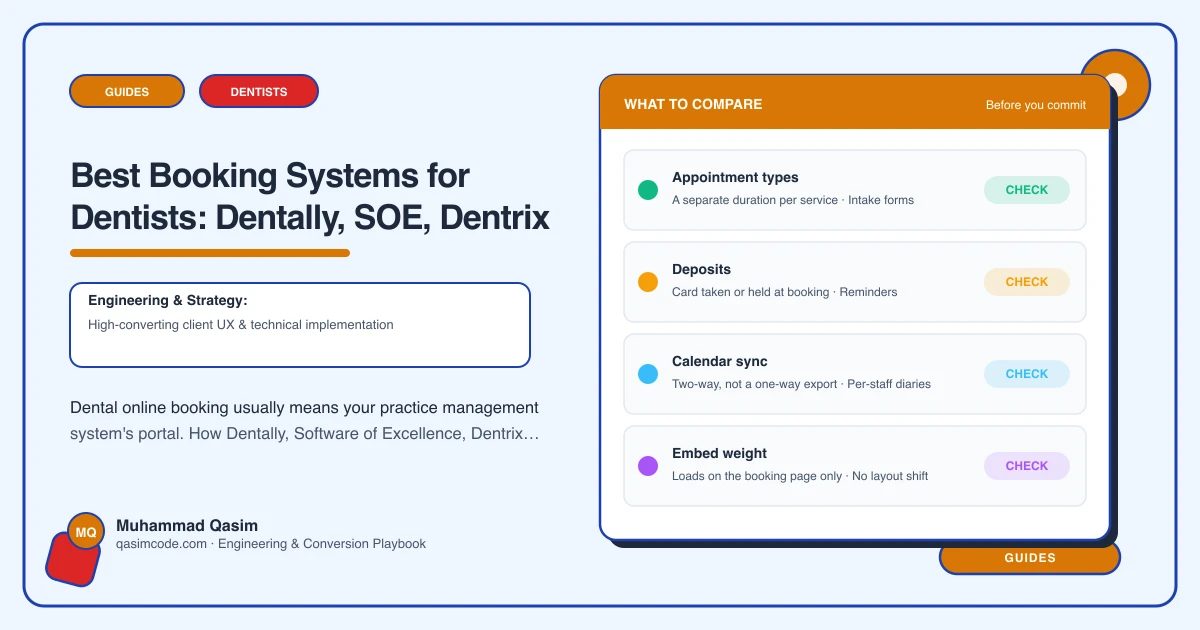Click the orange GUIDES tag at top left
Viewport: 1200px width, 630px height.
pos(127,91)
